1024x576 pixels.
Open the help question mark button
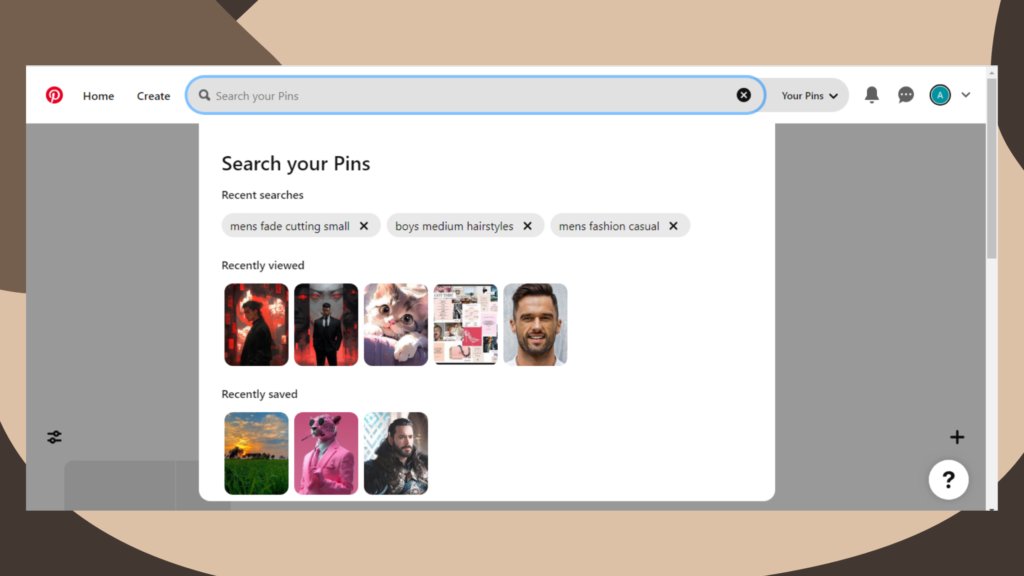[x=948, y=480]
